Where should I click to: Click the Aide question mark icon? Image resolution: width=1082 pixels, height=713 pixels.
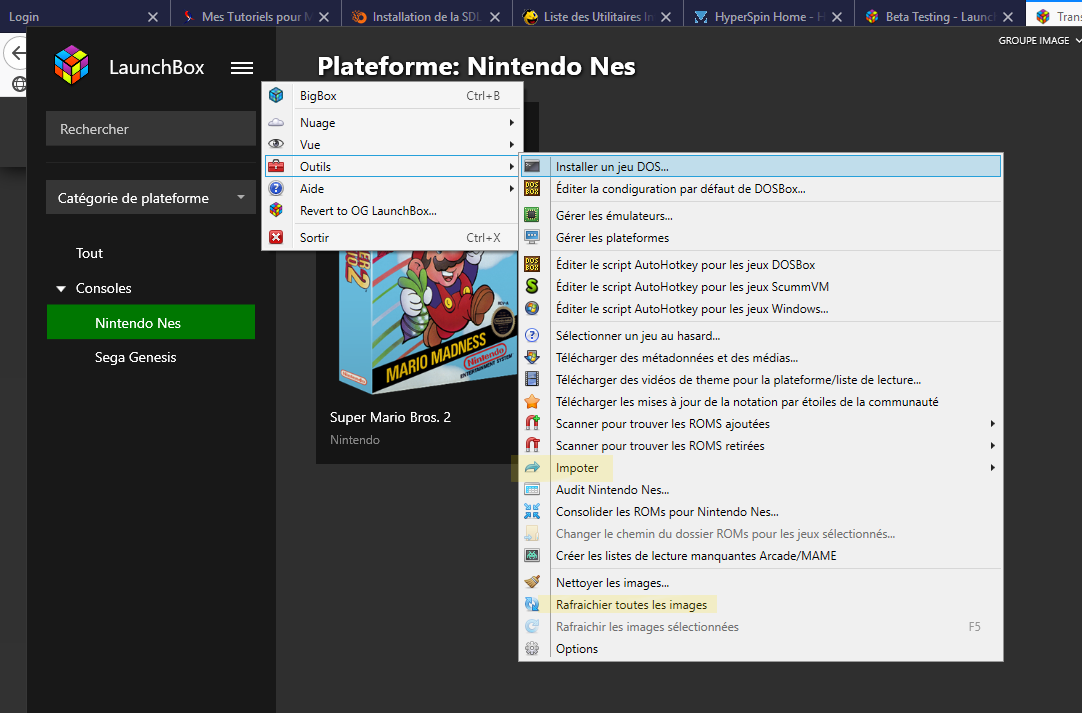[276, 188]
